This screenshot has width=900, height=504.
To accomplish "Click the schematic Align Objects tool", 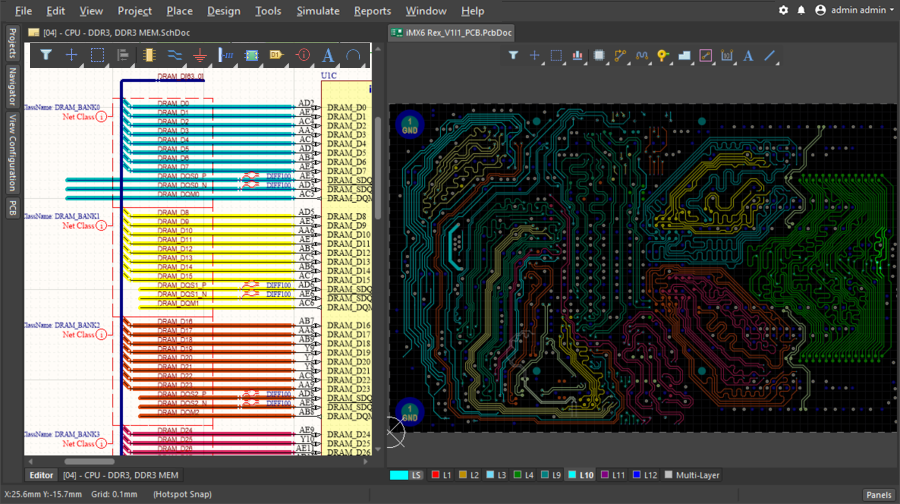I will 123,55.
